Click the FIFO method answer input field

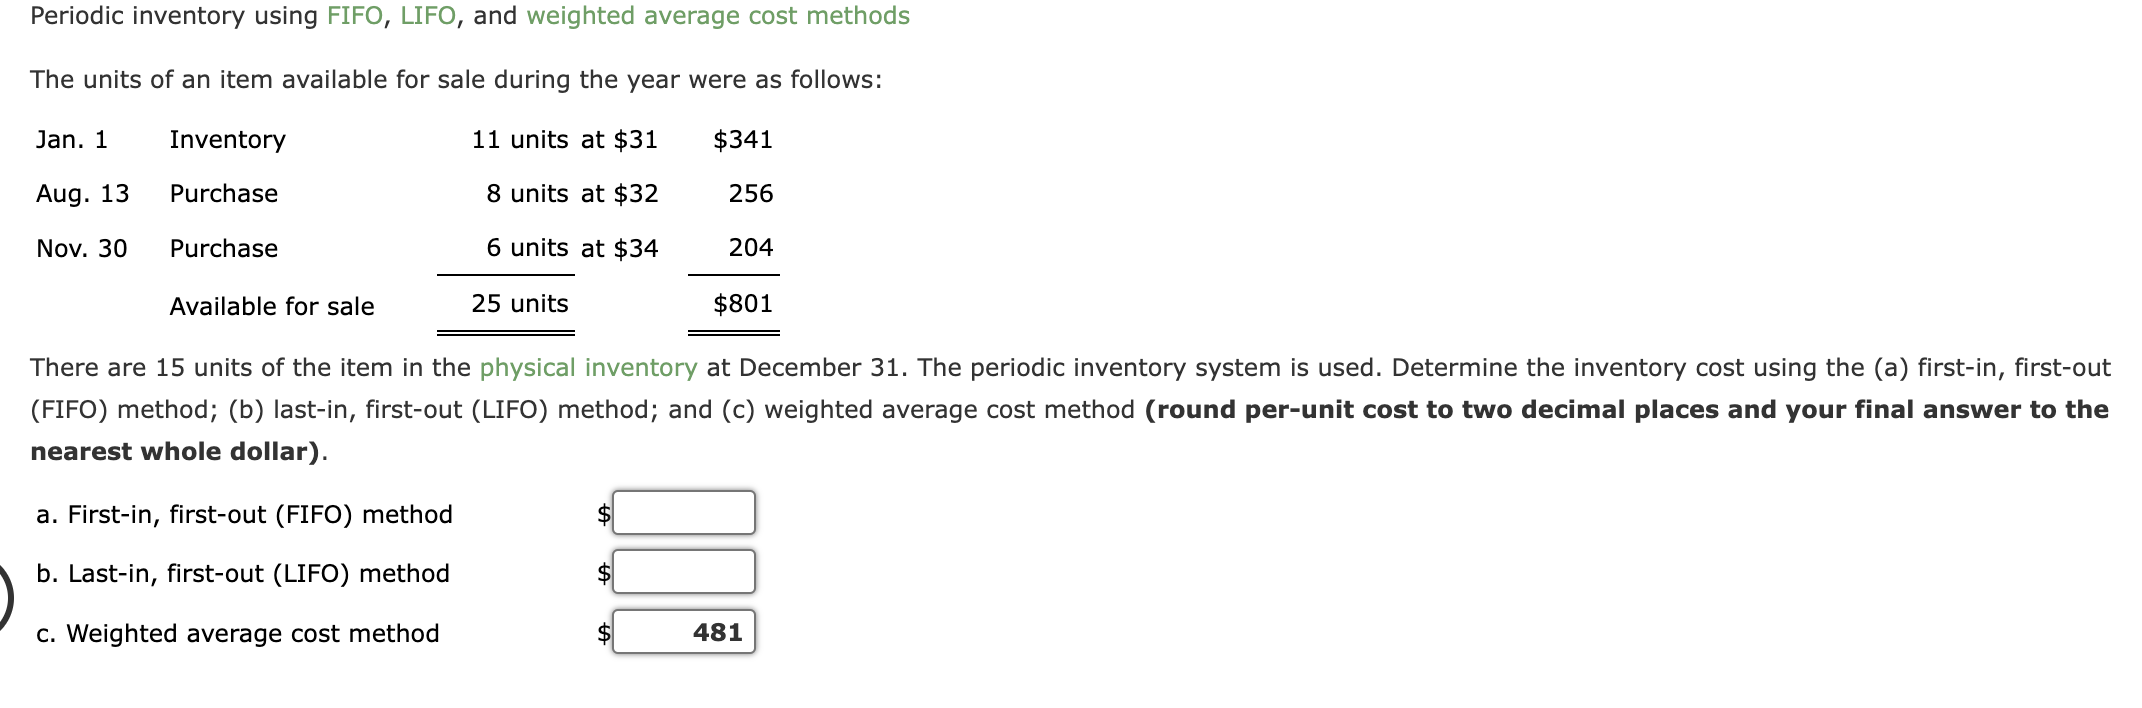pyautogui.click(x=683, y=513)
